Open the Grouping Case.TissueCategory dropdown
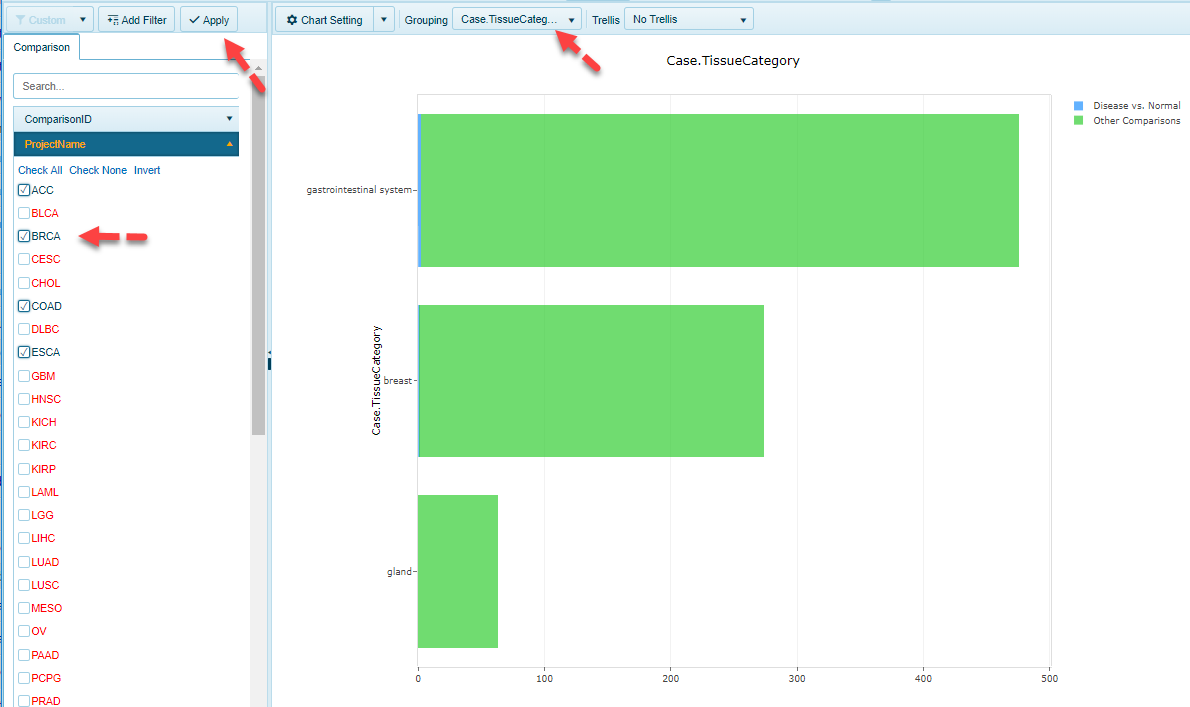 517,20
